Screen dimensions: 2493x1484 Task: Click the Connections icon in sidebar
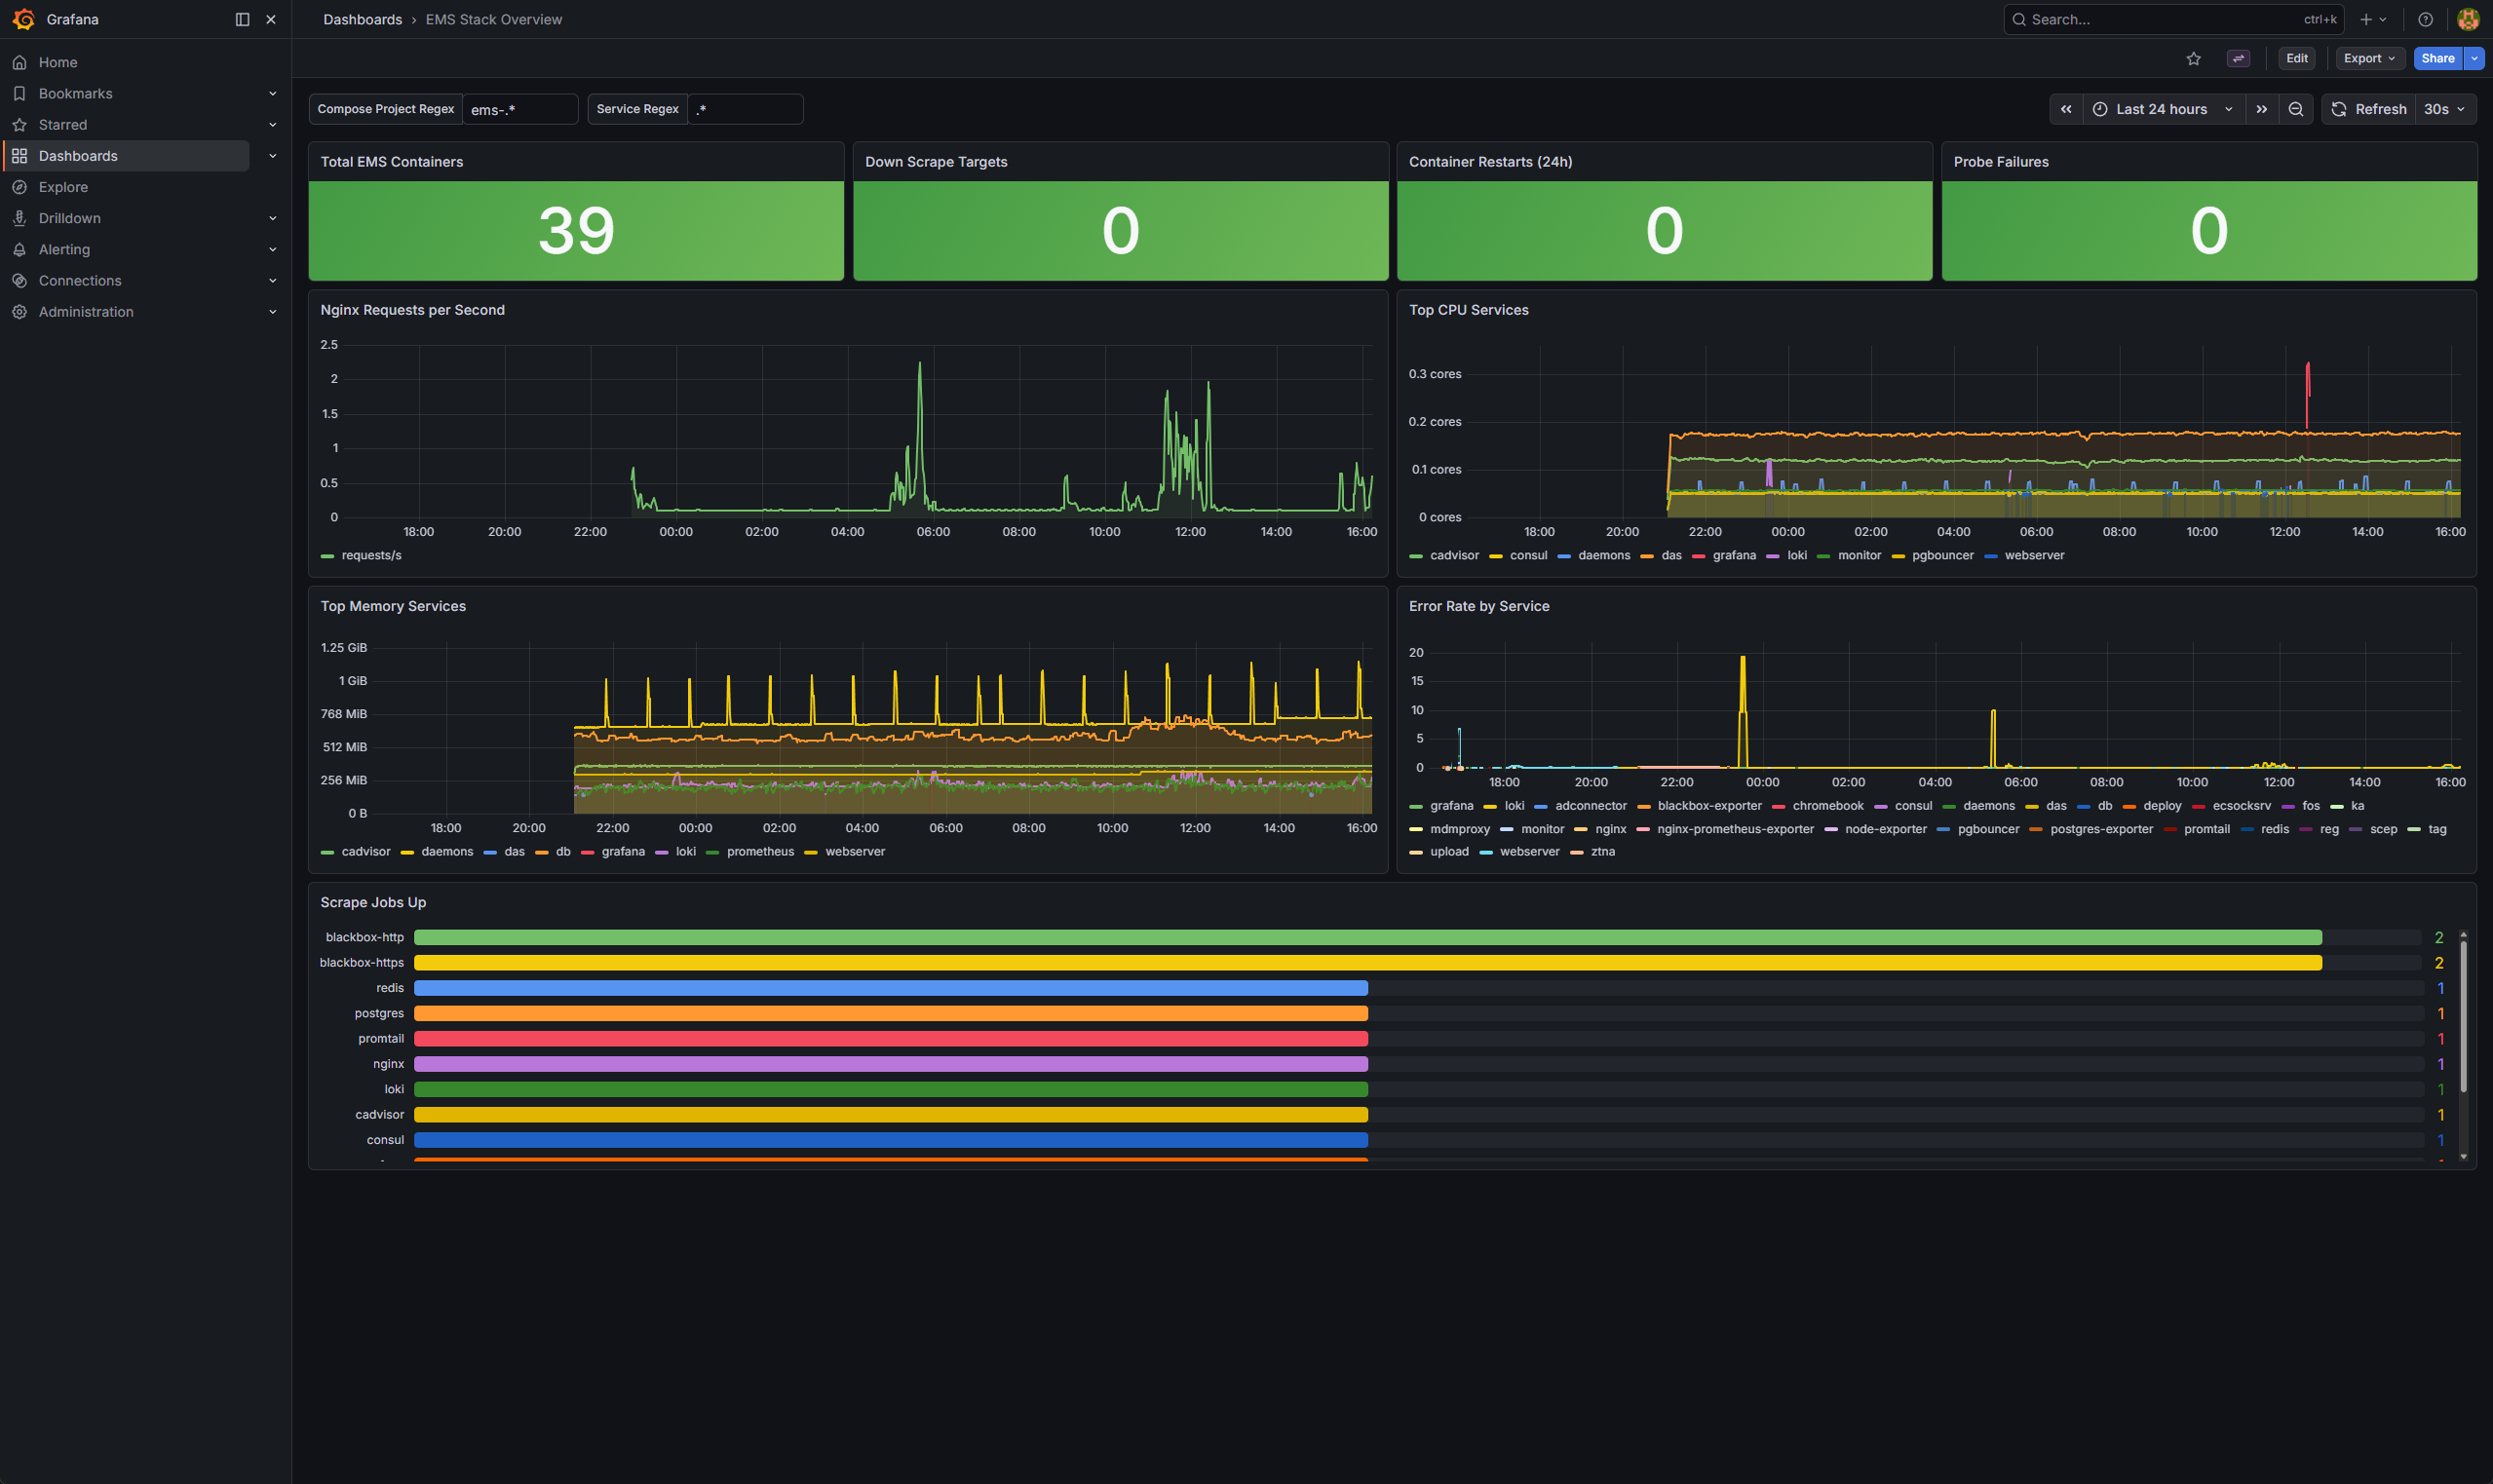(x=19, y=281)
